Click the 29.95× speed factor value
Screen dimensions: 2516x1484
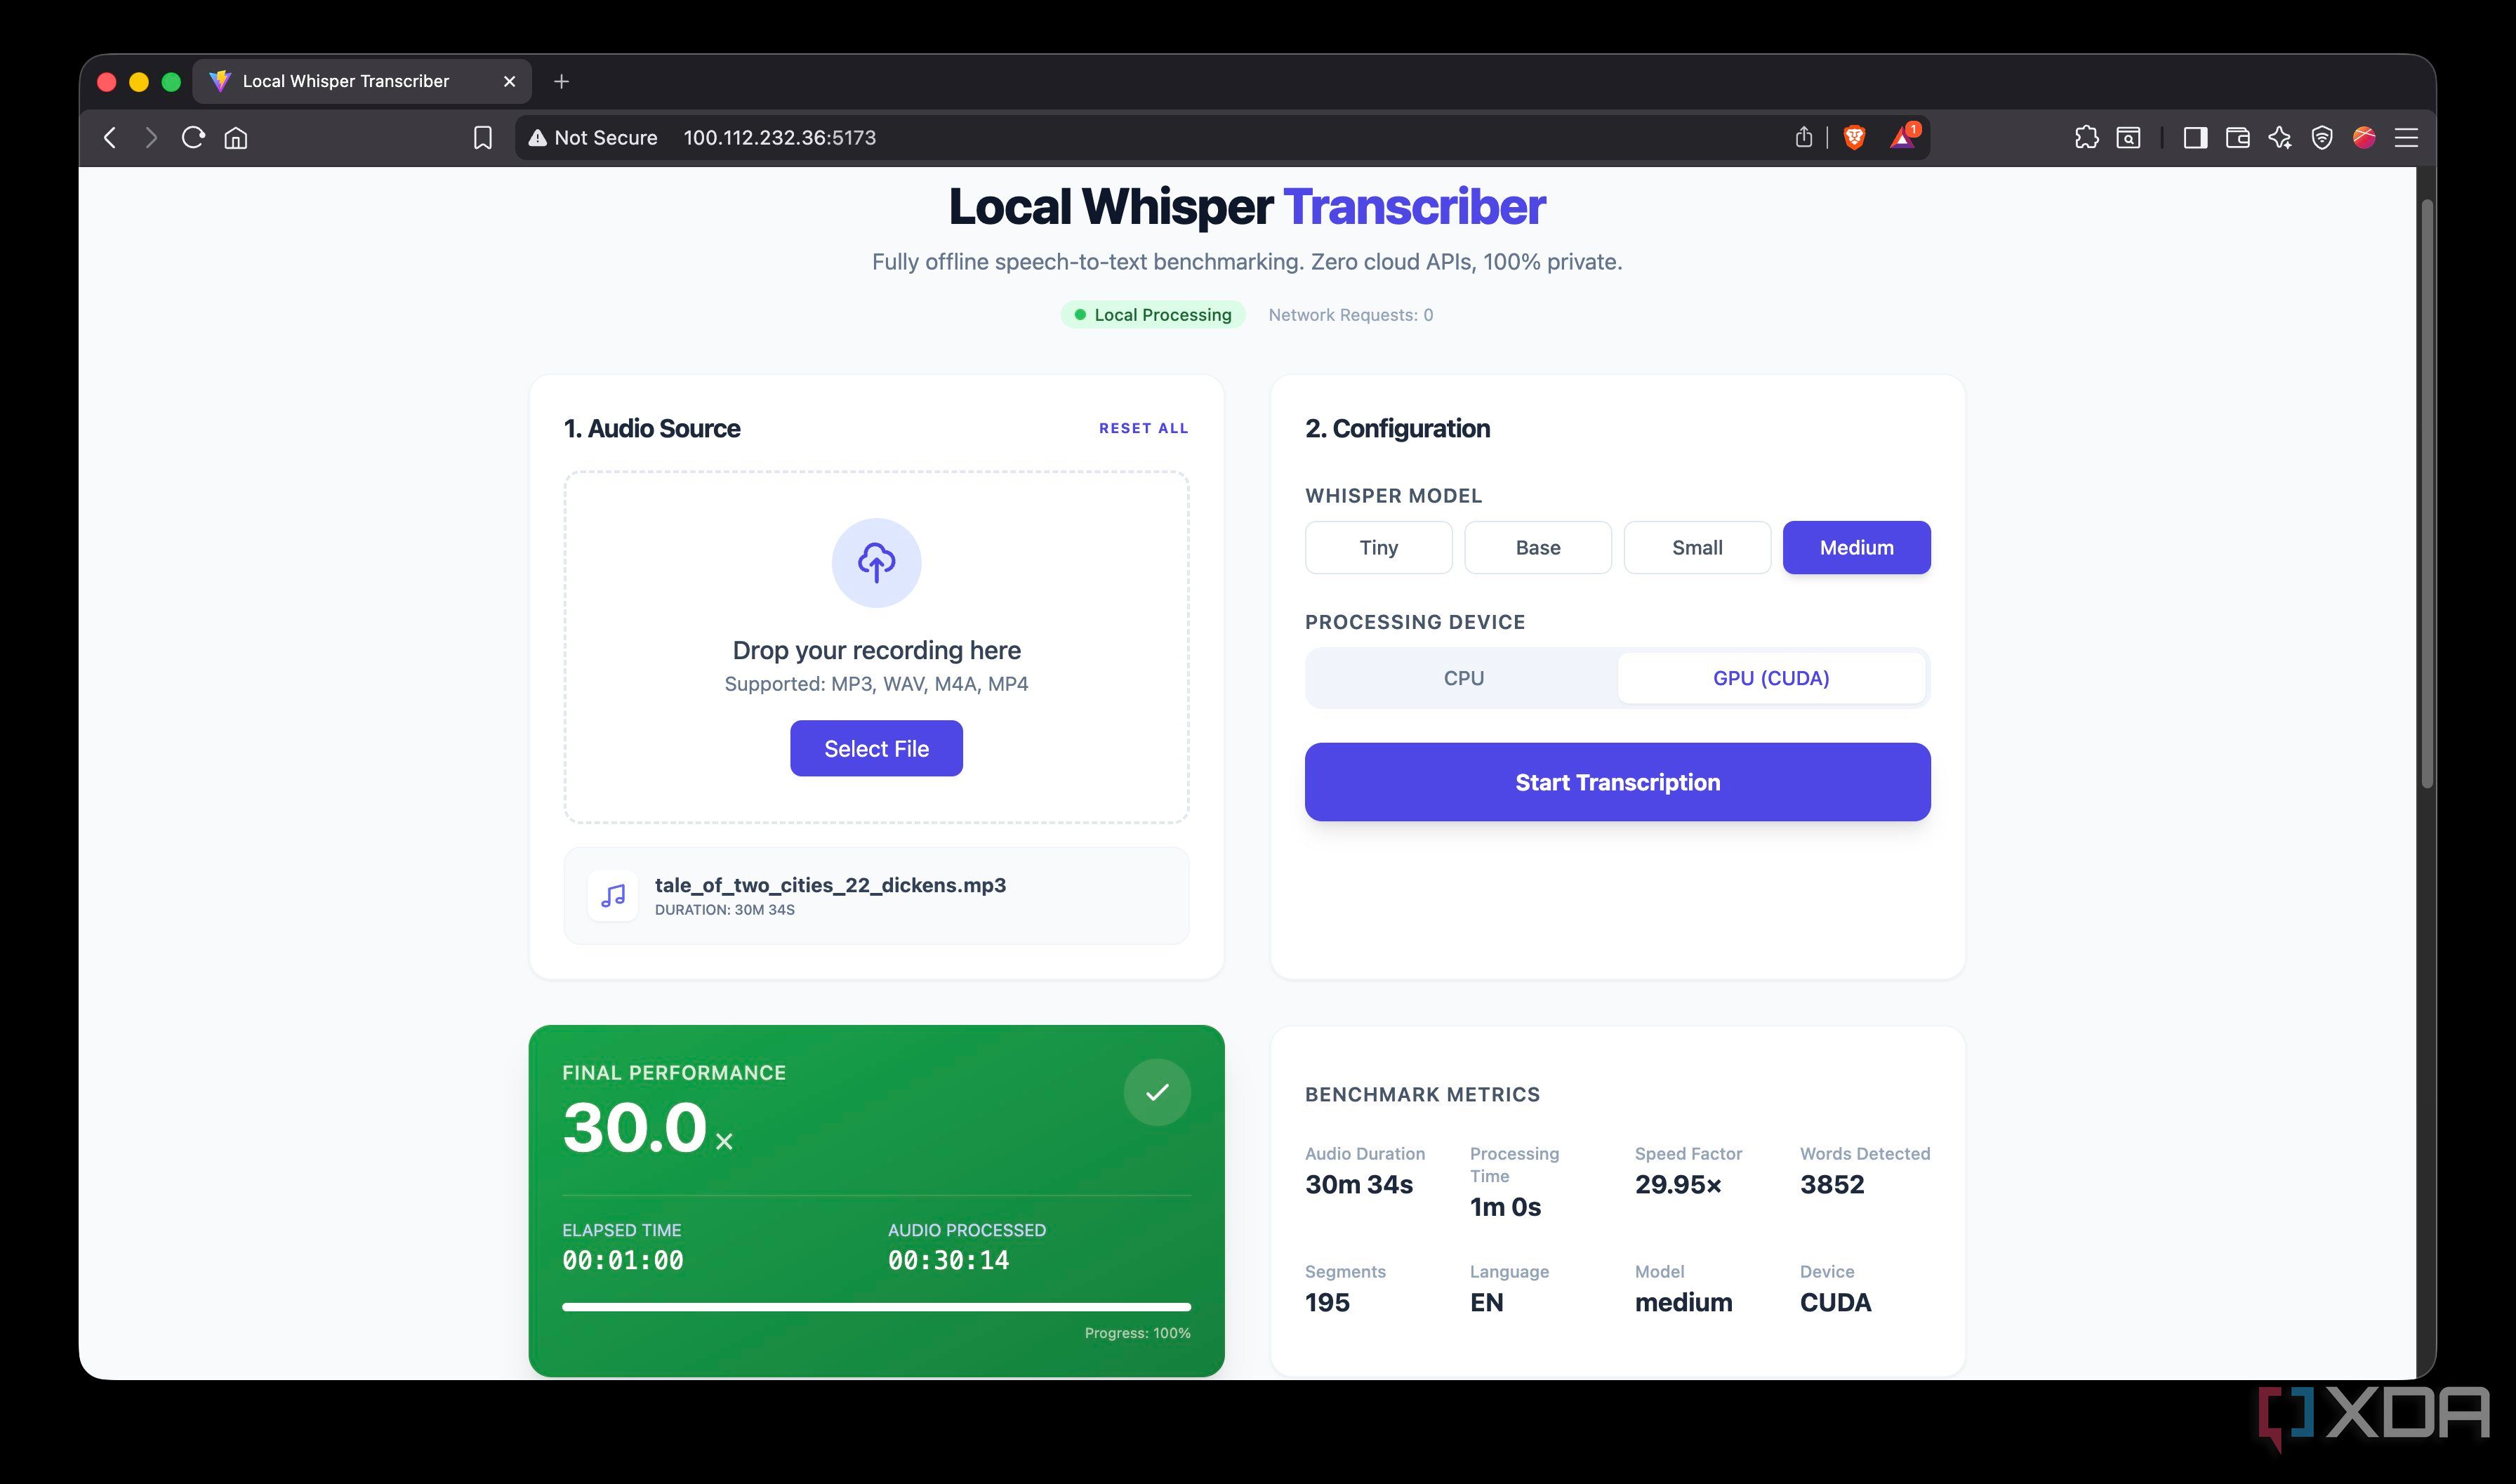(x=1678, y=1184)
